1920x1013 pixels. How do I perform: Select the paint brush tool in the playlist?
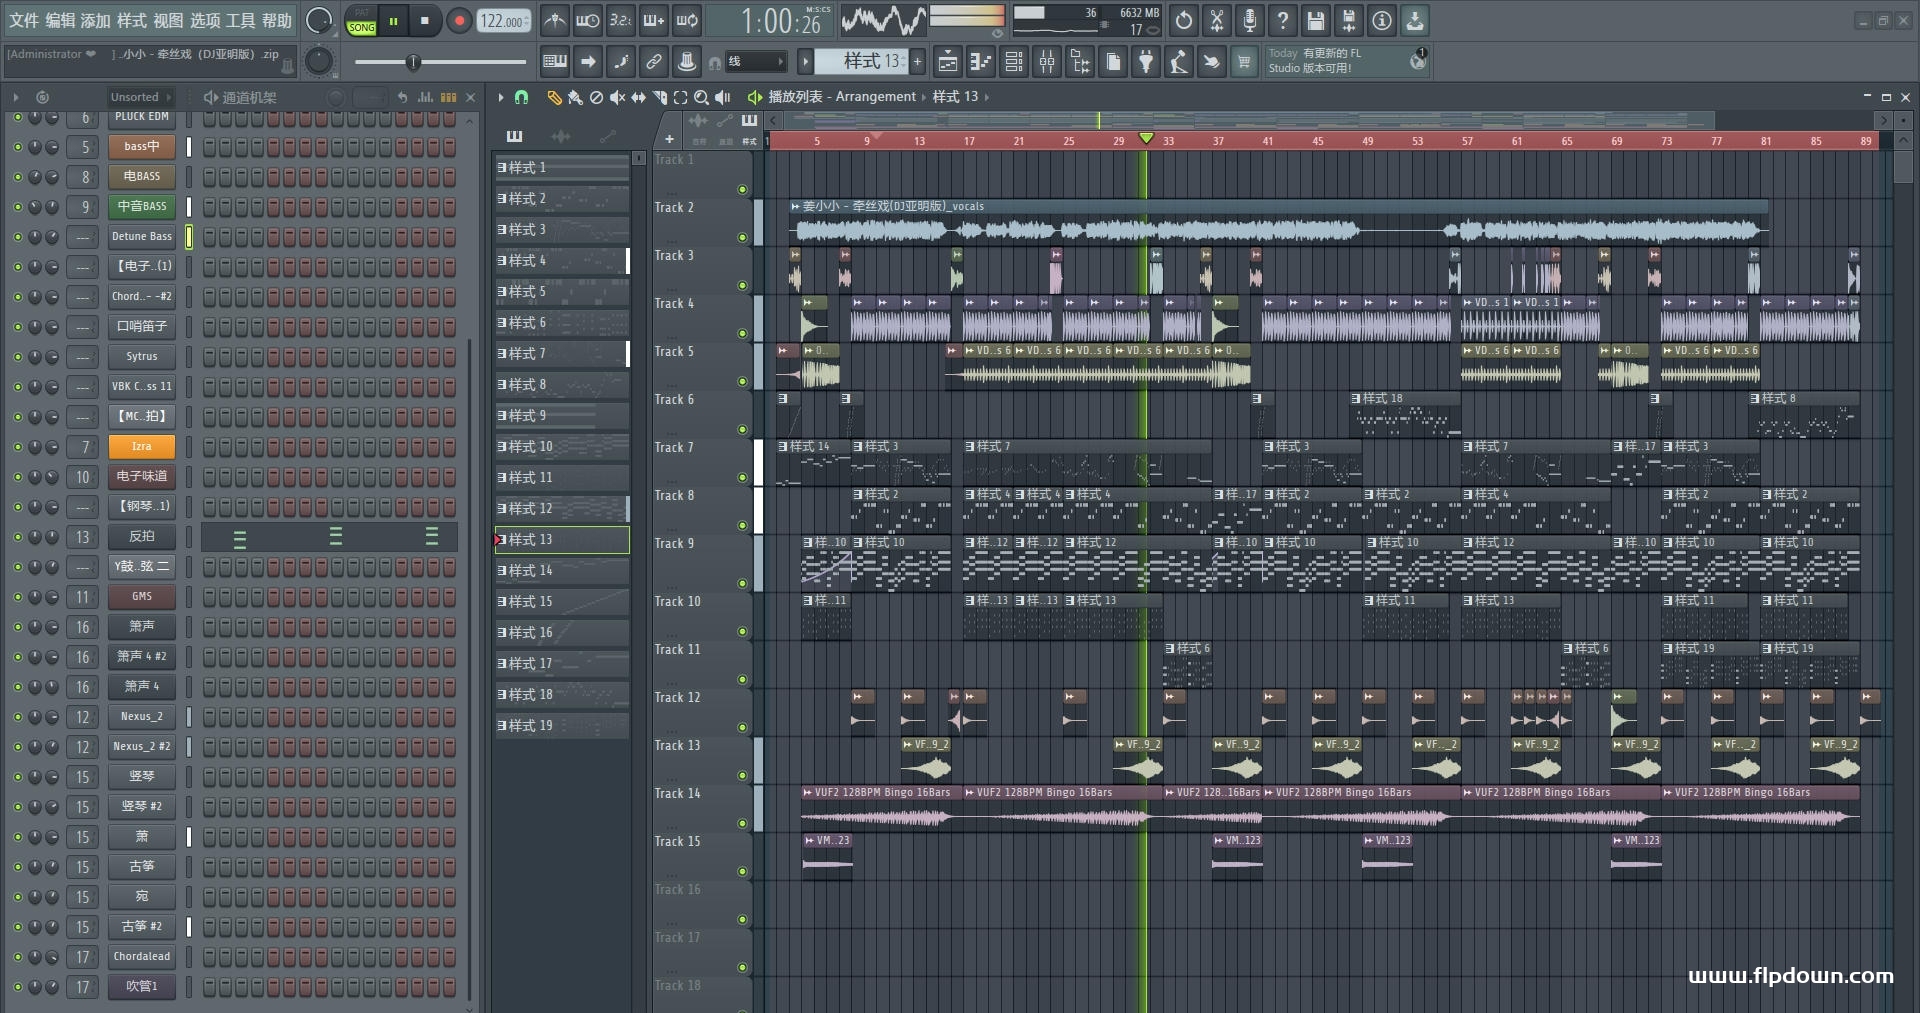[x=575, y=97]
